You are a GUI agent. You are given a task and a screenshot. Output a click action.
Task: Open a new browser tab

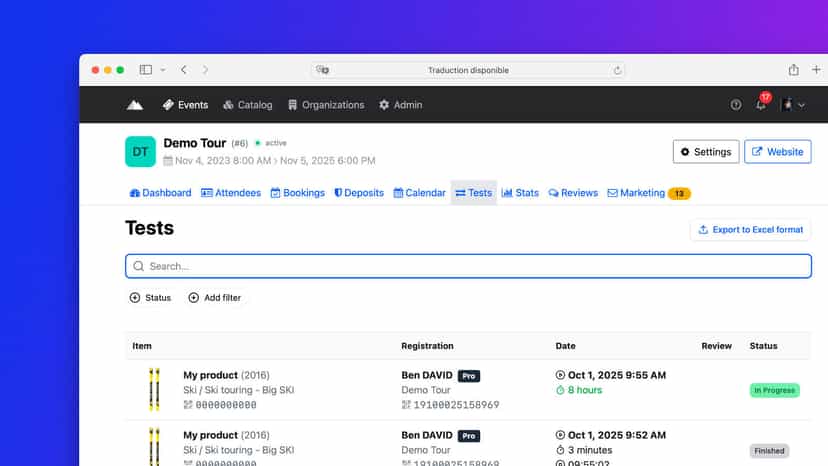click(x=816, y=70)
